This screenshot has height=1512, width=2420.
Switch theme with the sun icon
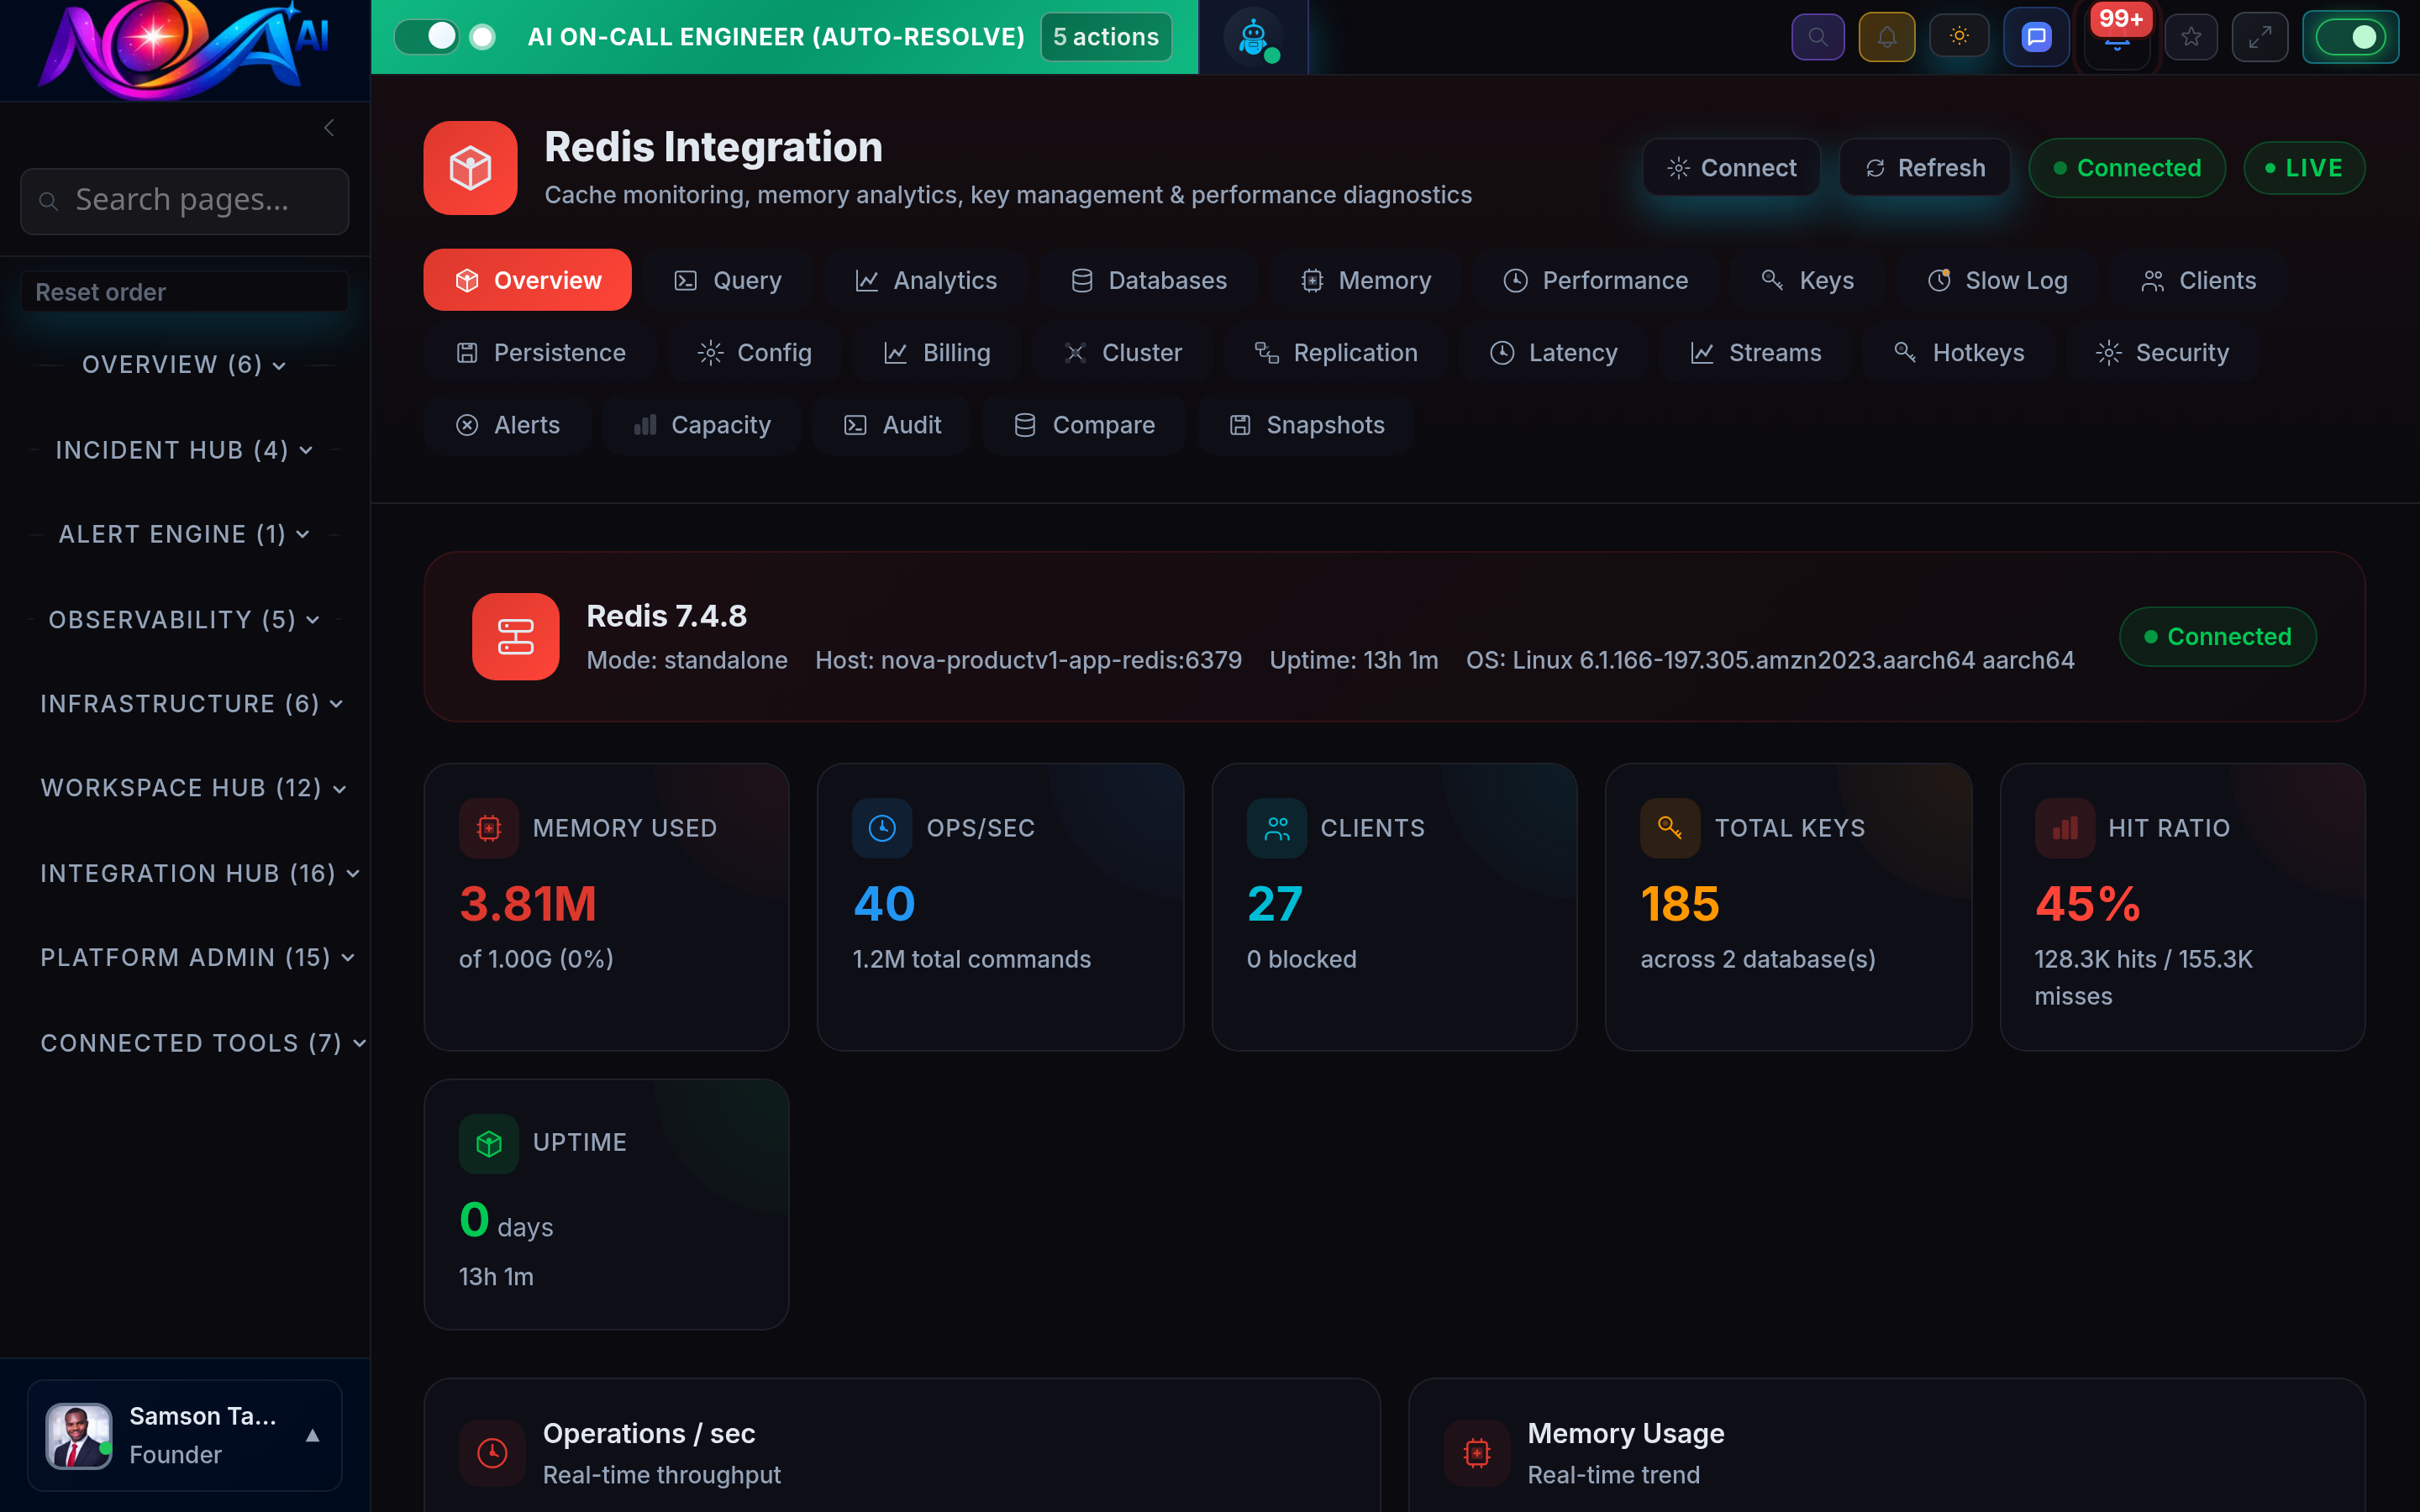(1959, 36)
